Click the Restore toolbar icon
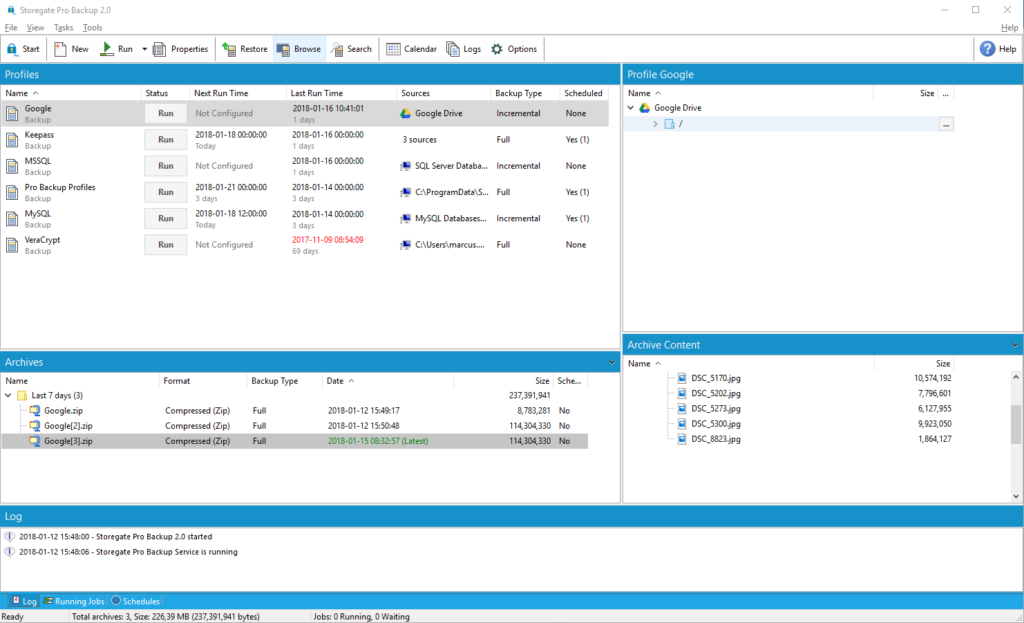 pos(245,49)
